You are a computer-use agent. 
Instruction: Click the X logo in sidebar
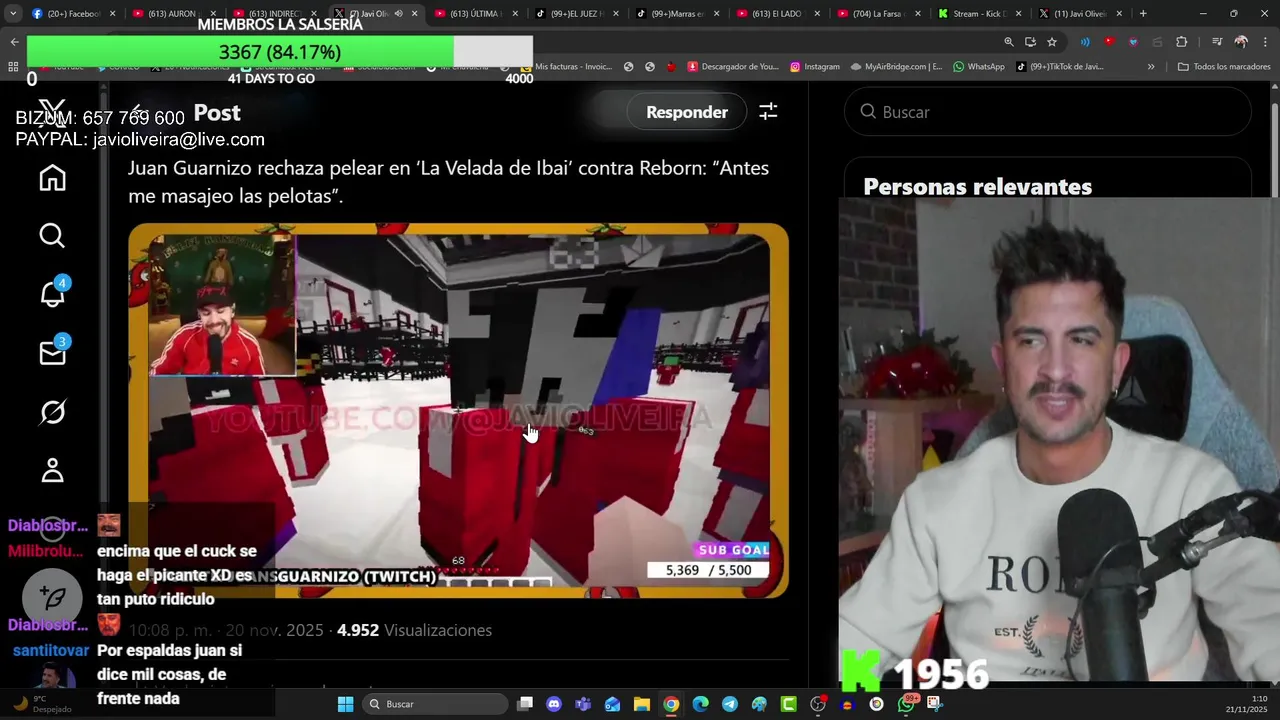52,110
